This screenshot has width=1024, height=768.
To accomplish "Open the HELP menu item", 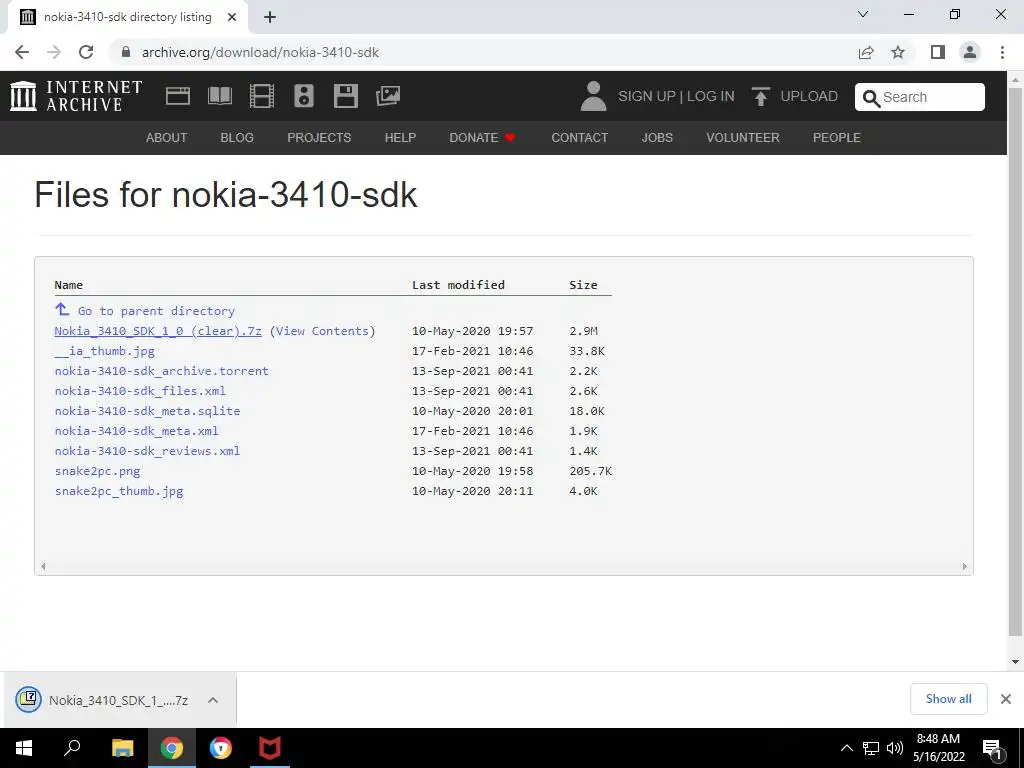I will point(400,138).
